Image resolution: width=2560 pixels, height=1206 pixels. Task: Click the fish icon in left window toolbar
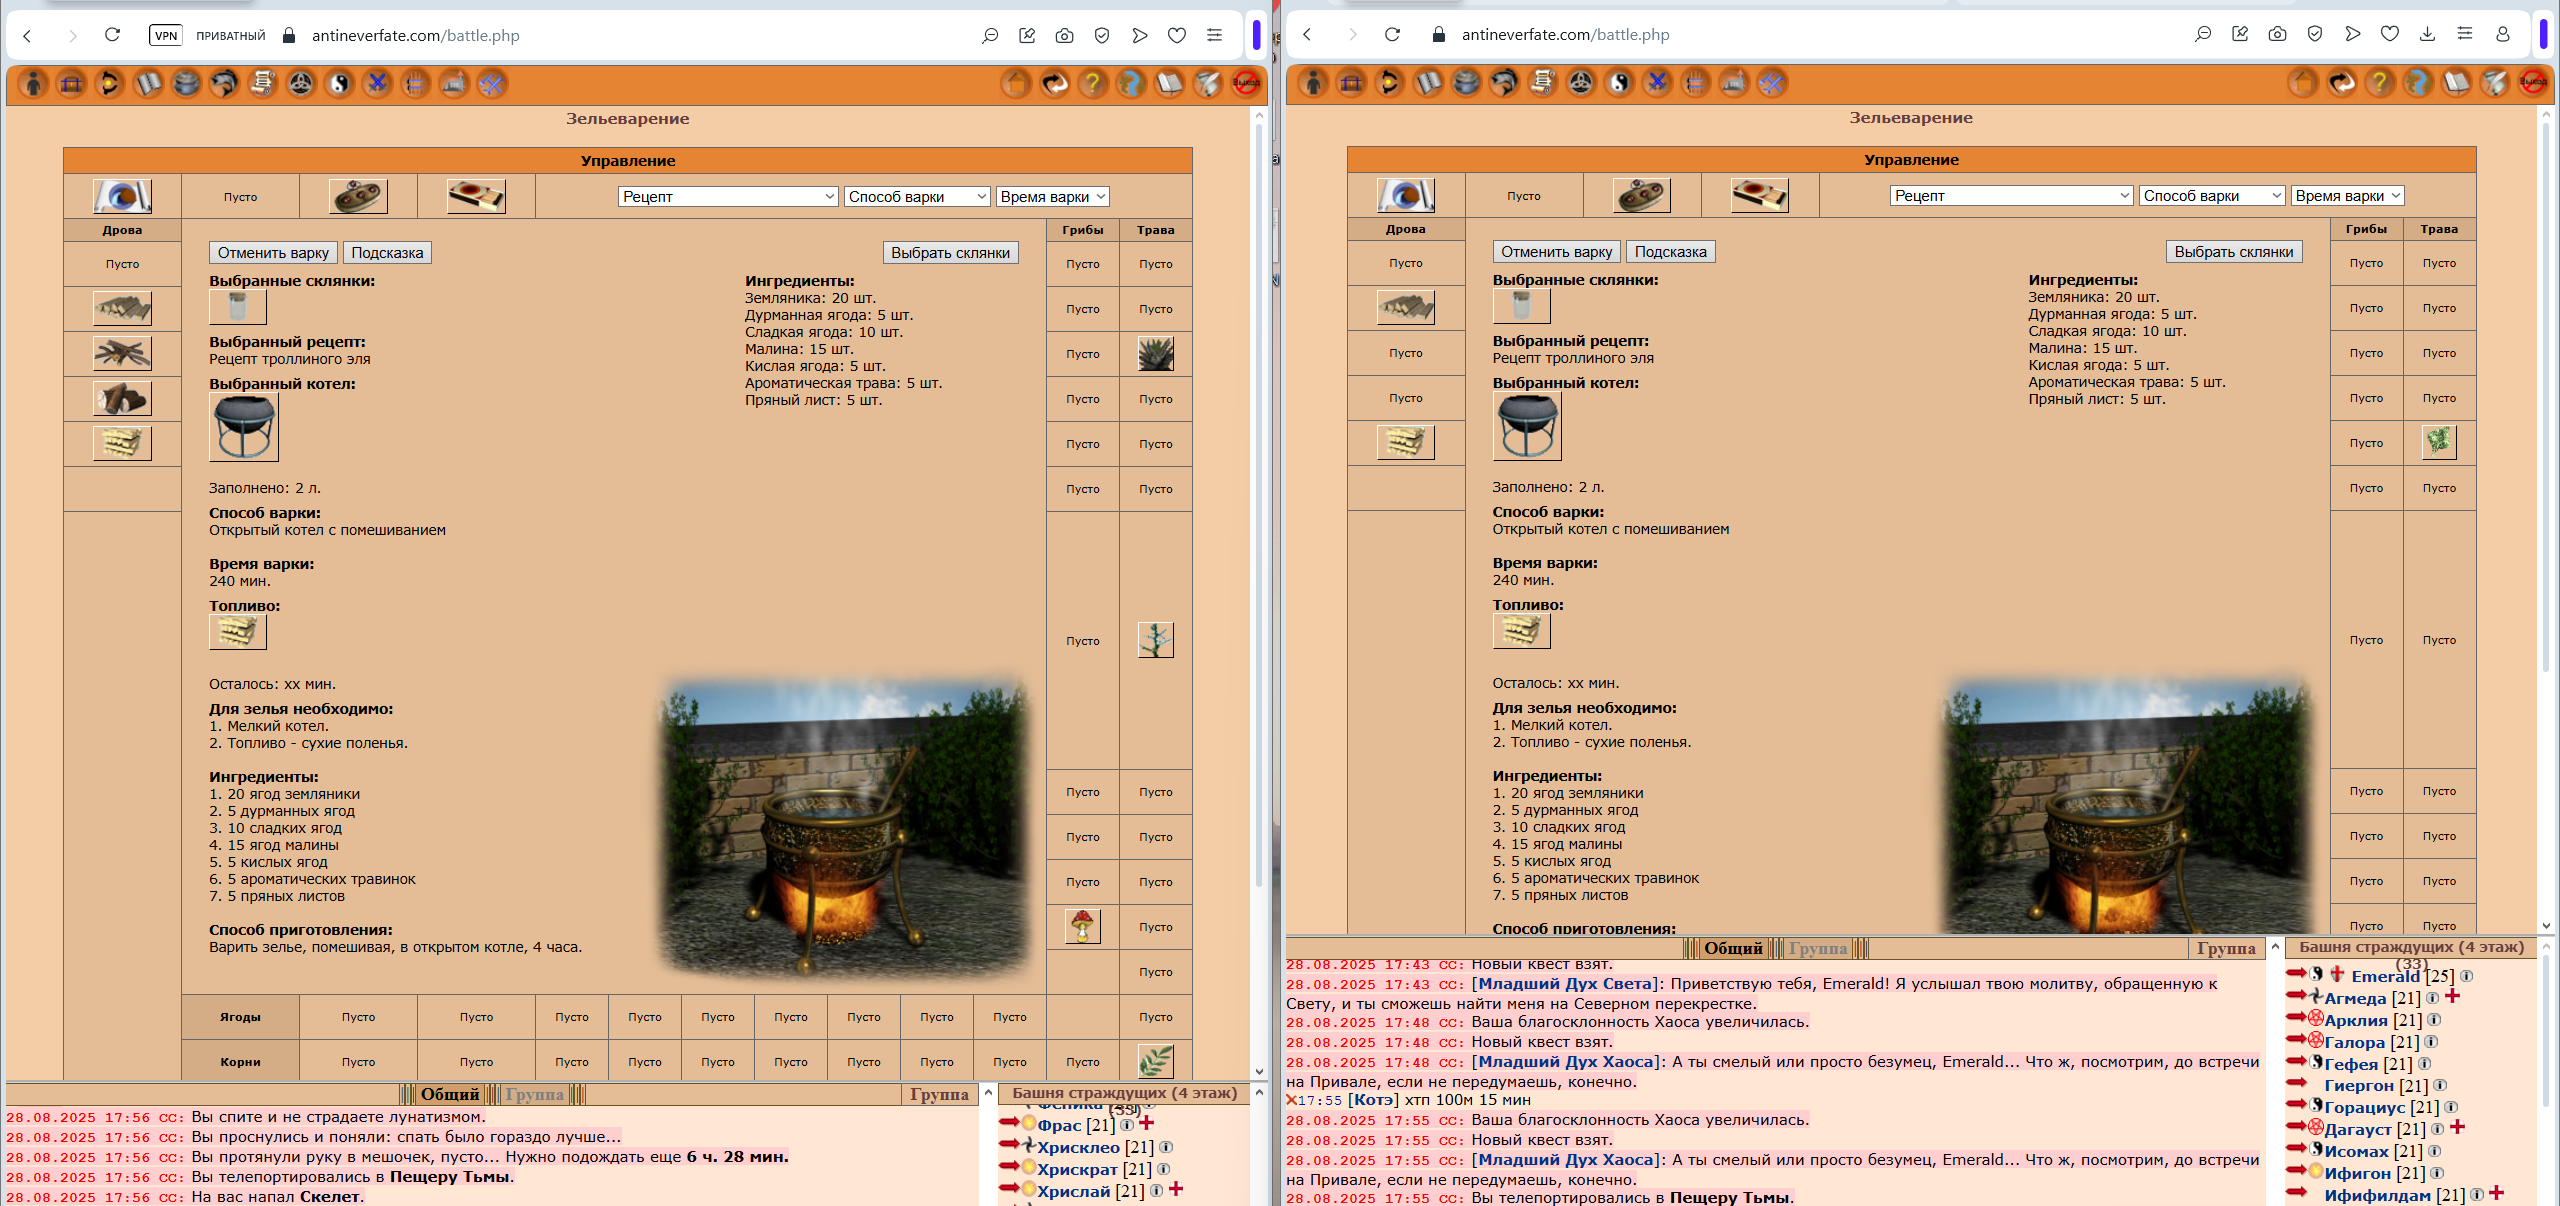[x=224, y=84]
